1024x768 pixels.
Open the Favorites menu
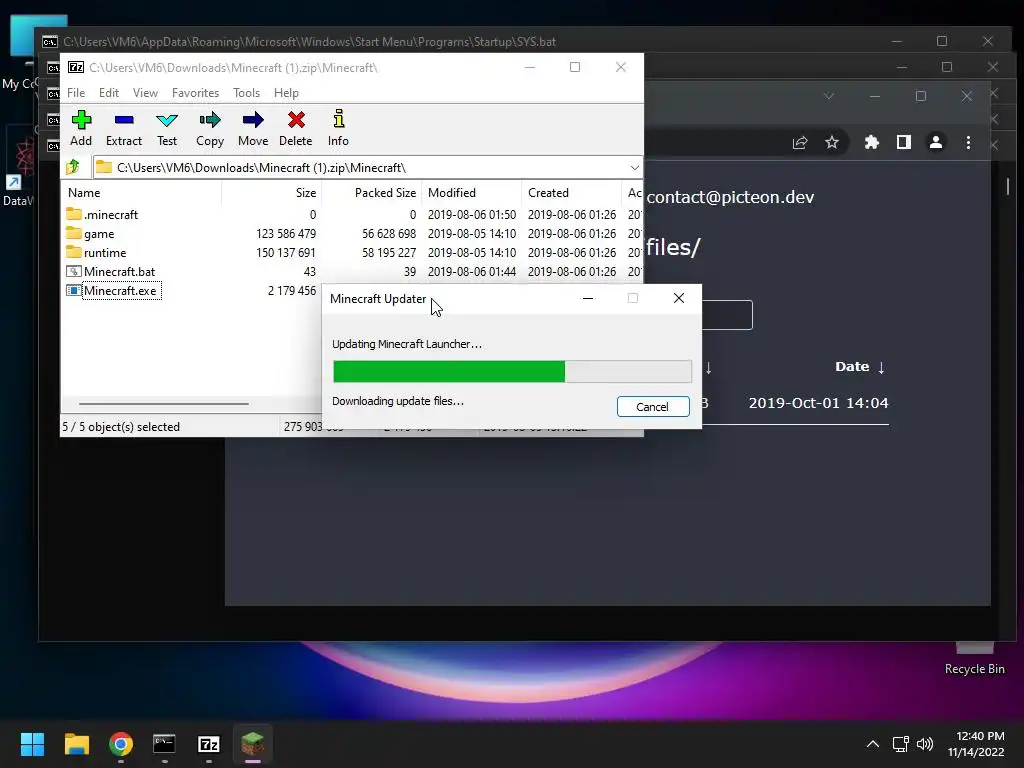pos(195,93)
